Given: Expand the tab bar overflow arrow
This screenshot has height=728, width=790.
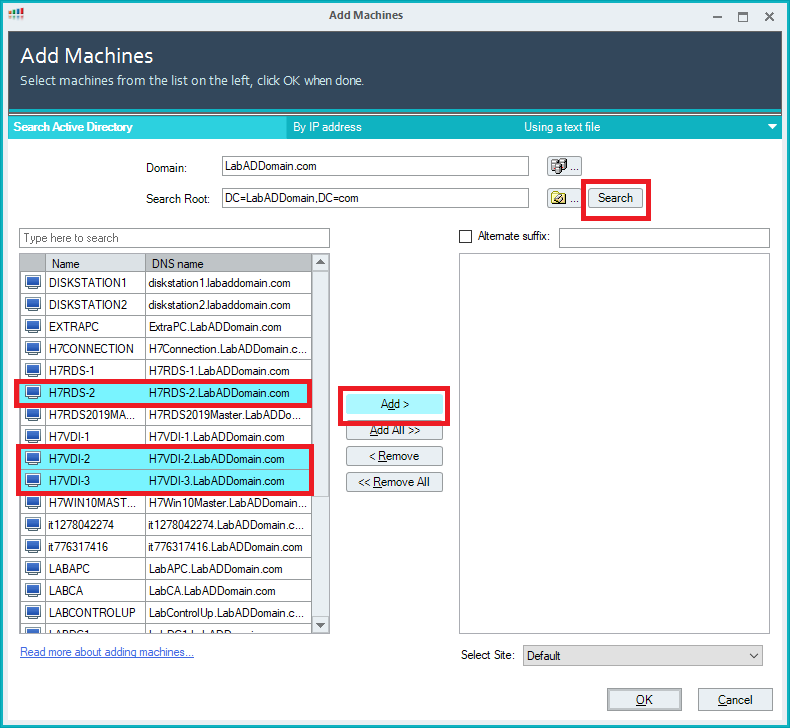Looking at the screenshot, I should pos(772,127).
